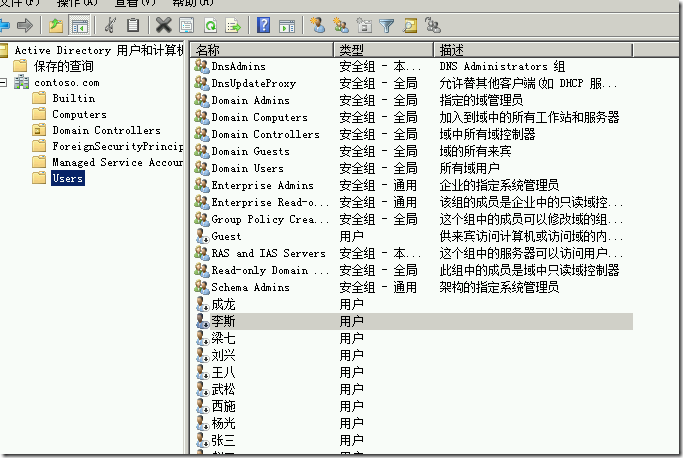Select the Domain Guests group row
Image resolution: width=683 pixels, height=458 pixels.
click(x=413, y=151)
